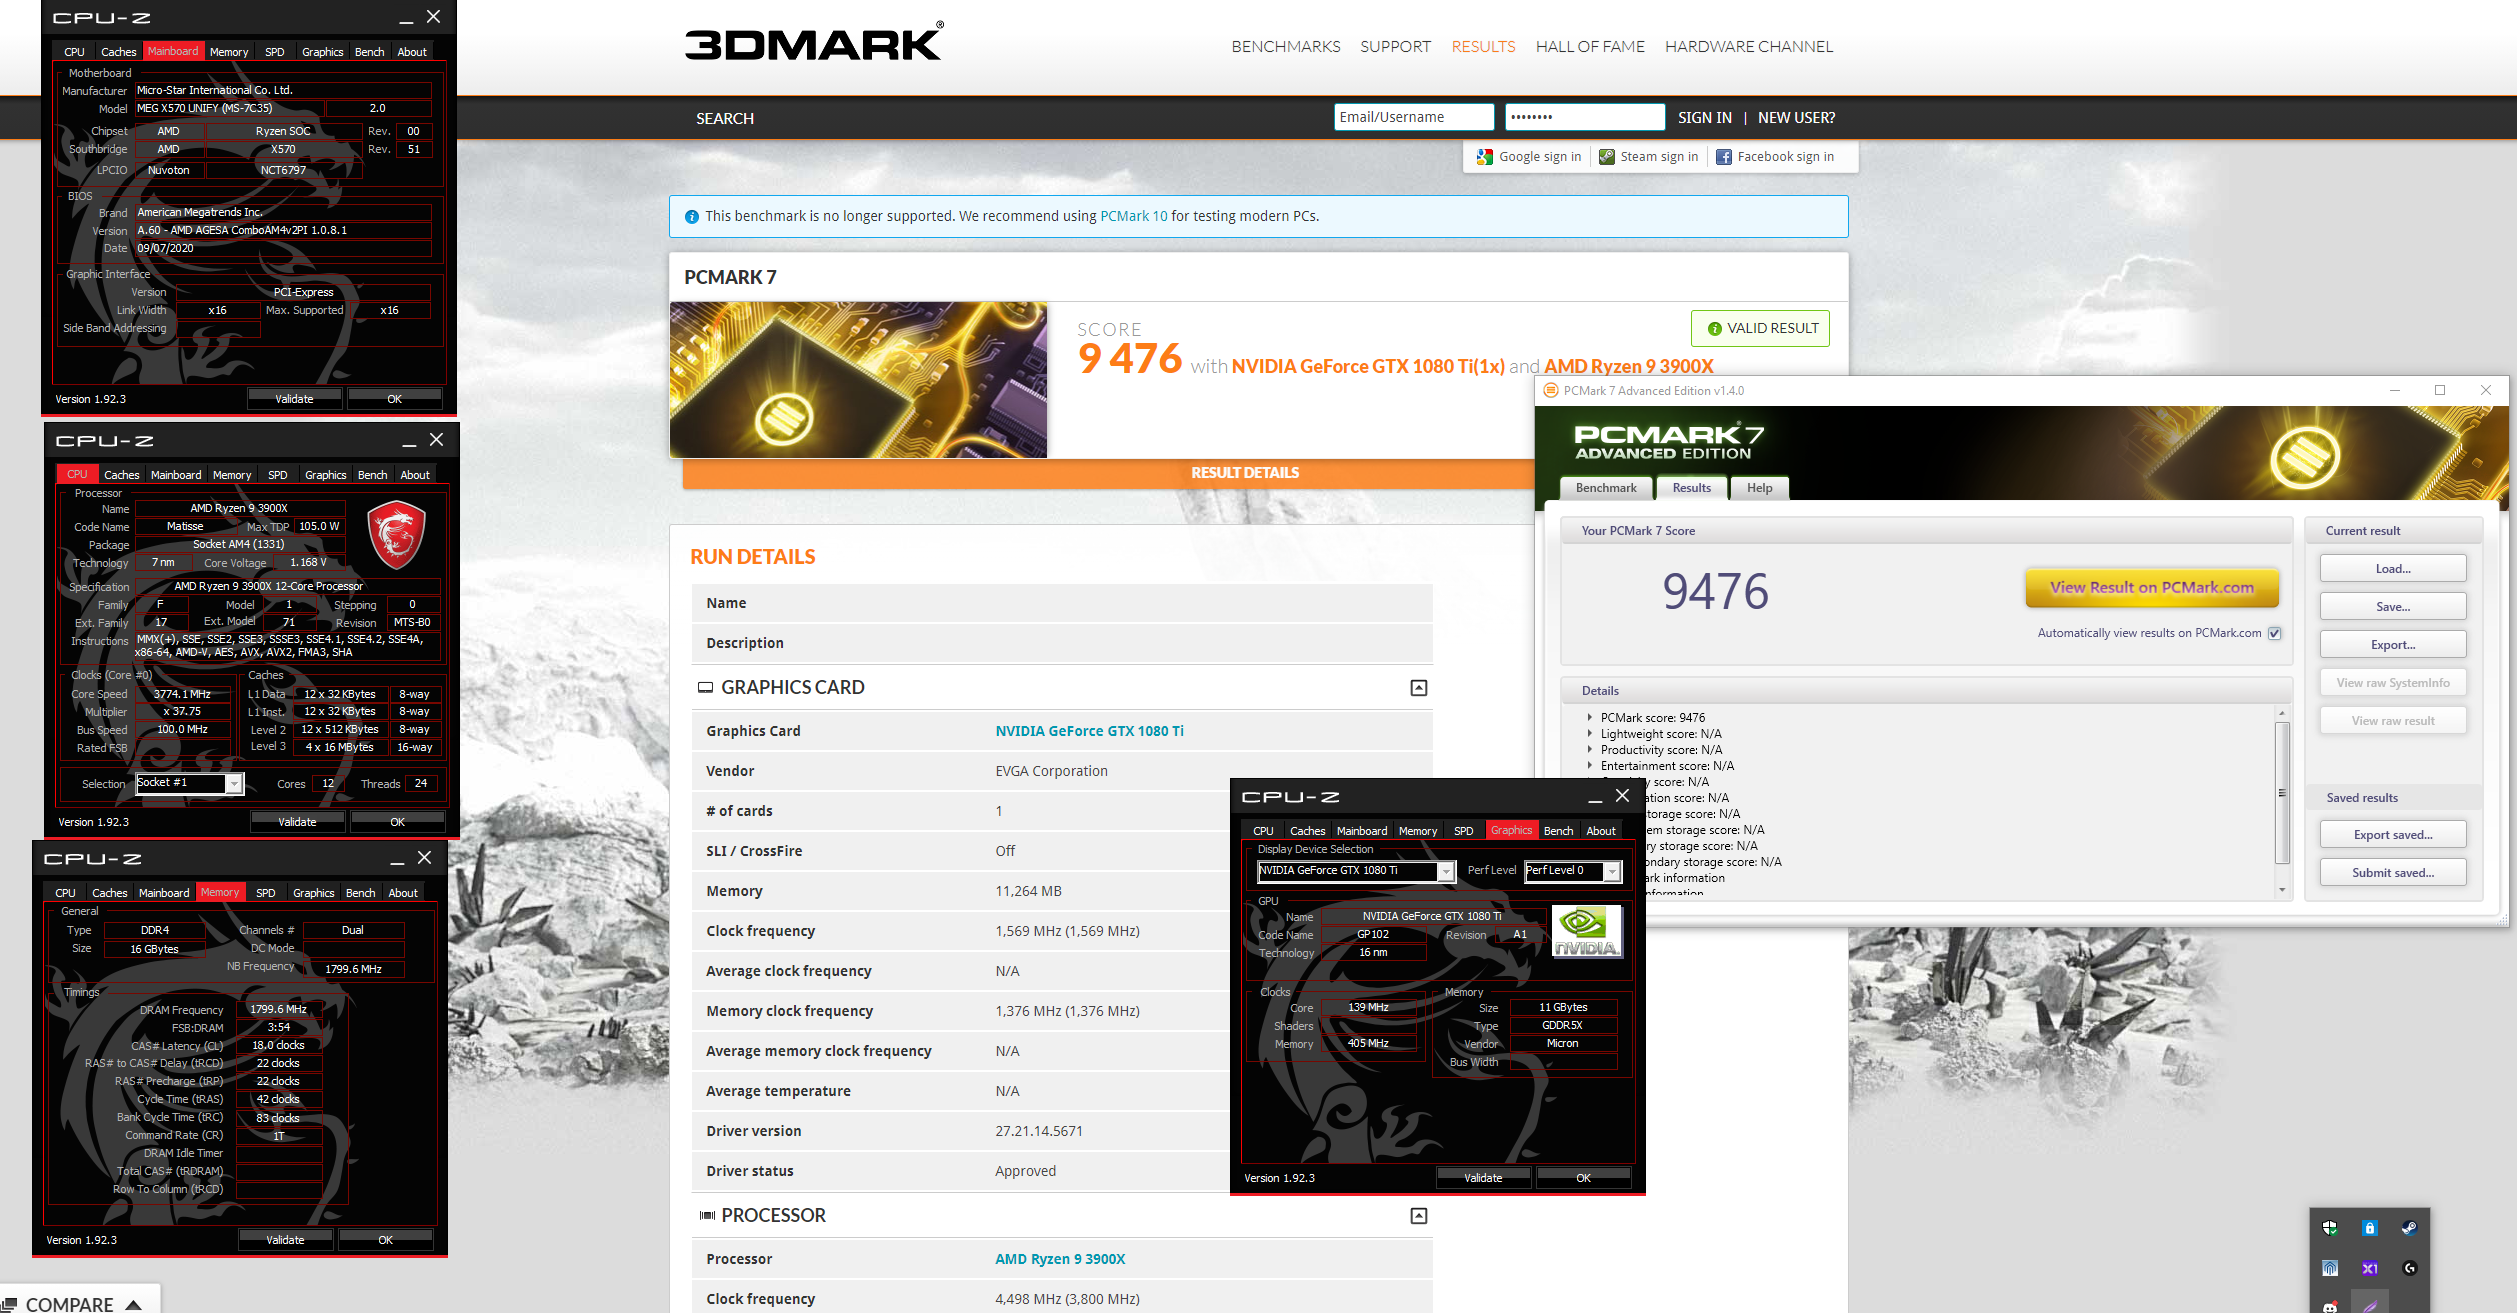
Task: Expand the Lightweight score tree item
Action: [1589, 734]
